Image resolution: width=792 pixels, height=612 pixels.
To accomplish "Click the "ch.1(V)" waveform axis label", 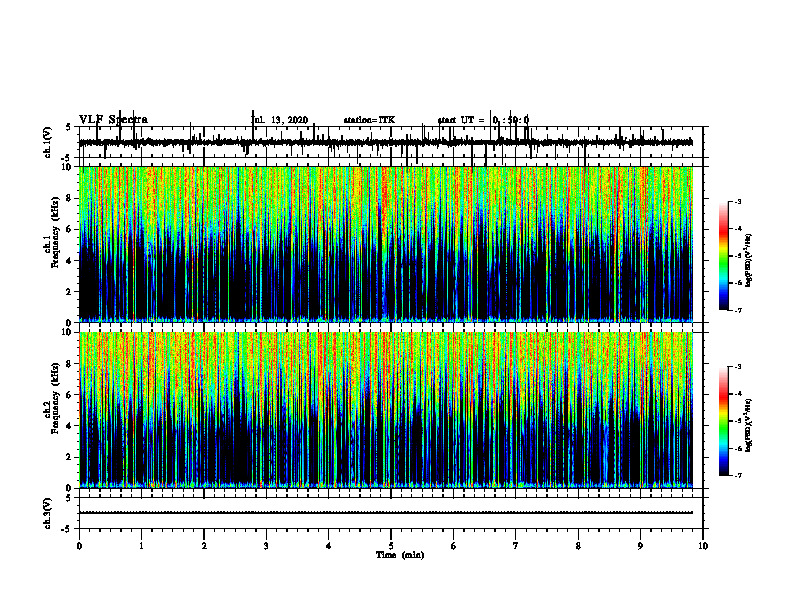I will click(x=48, y=142).
